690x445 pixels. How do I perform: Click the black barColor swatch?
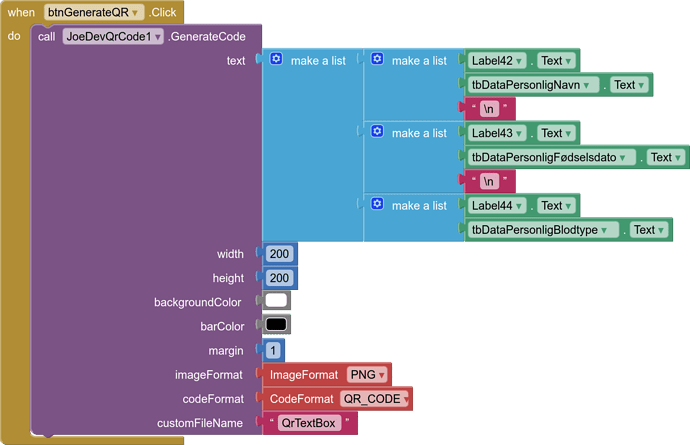click(277, 325)
